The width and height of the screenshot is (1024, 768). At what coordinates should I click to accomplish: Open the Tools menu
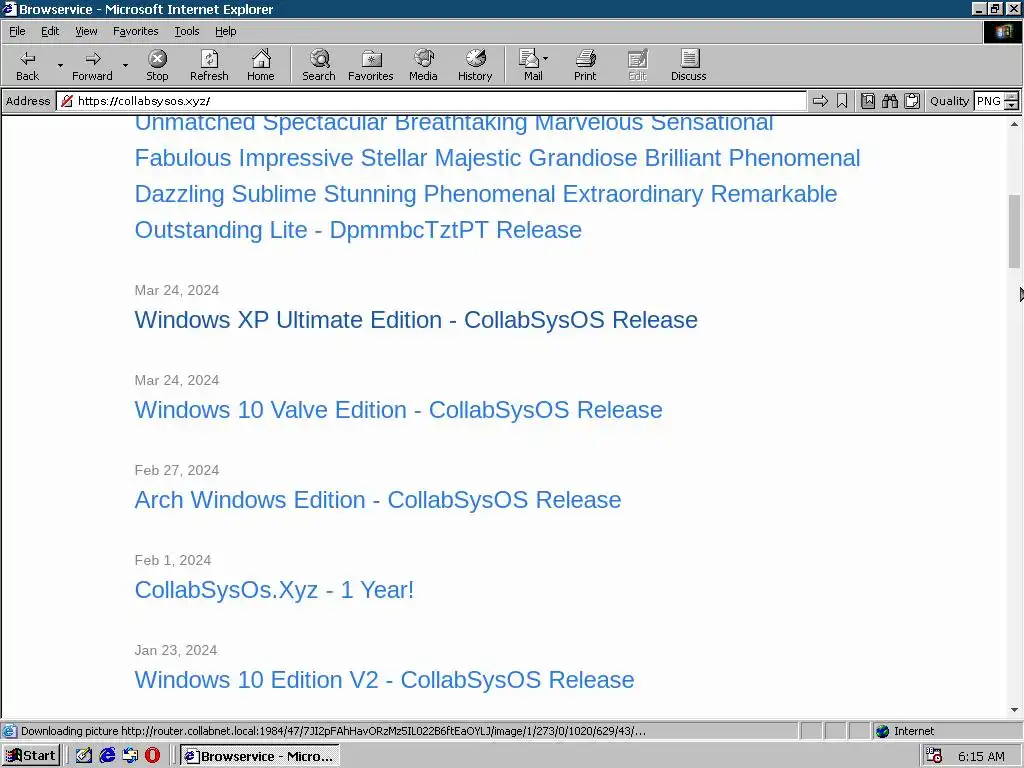pyautogui.click(x=186, y=31)
